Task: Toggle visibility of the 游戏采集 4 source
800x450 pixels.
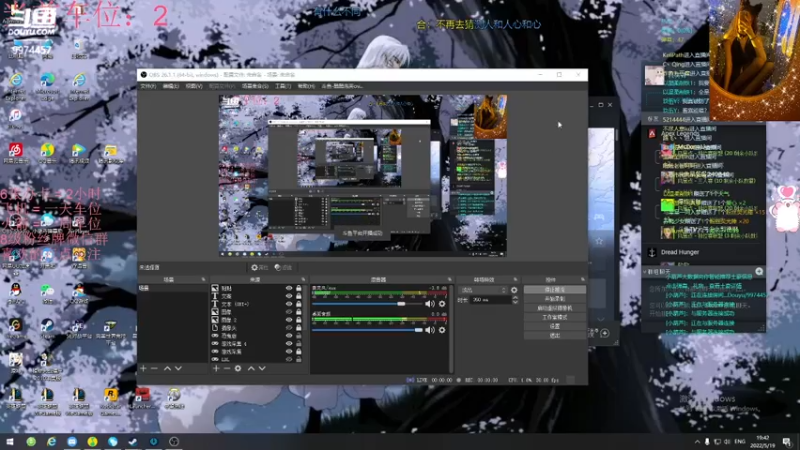Action: (x=289, y=344)
